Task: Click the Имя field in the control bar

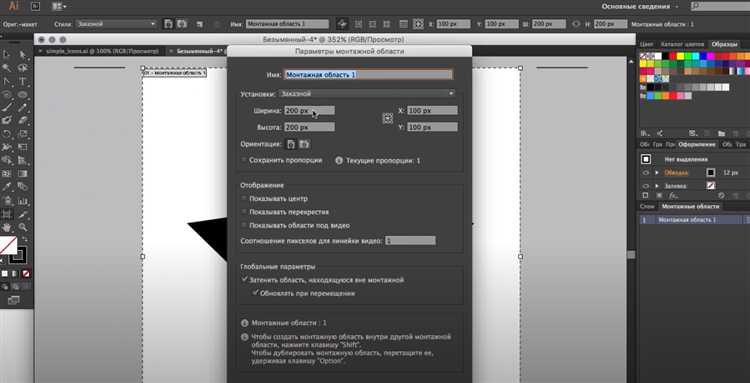Action: (x=287, y=24)
